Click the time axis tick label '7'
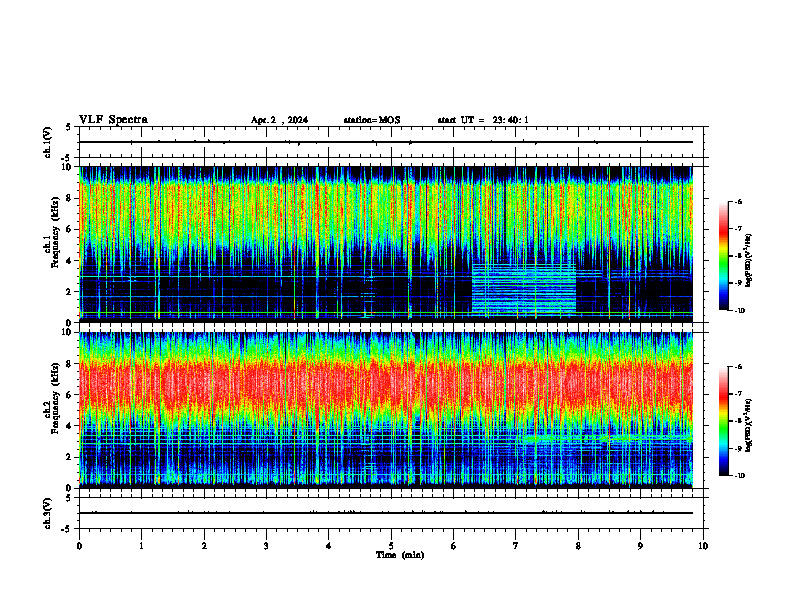 (x=516, y=546)
